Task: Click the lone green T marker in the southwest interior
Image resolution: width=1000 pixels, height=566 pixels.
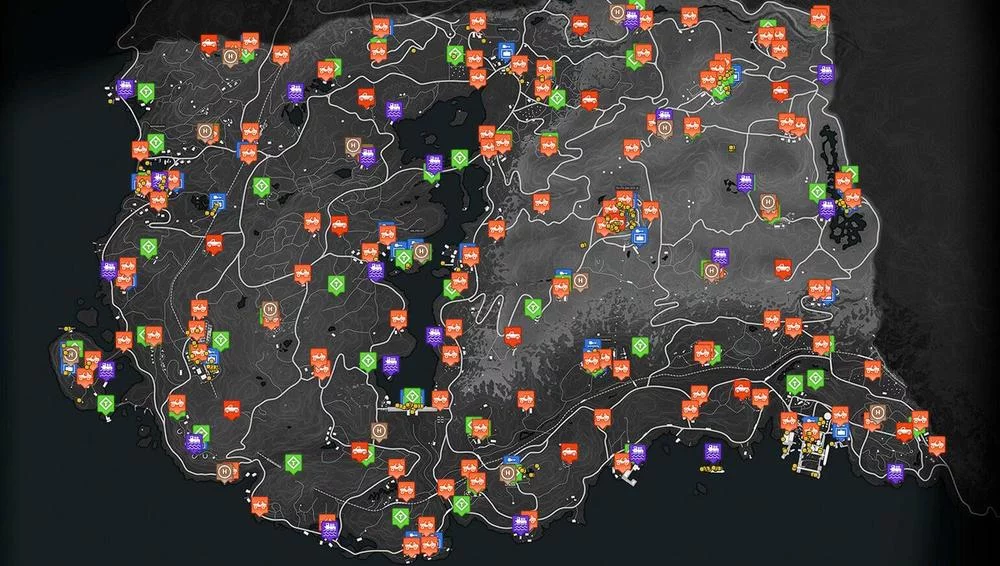Action: click(293, 463)
